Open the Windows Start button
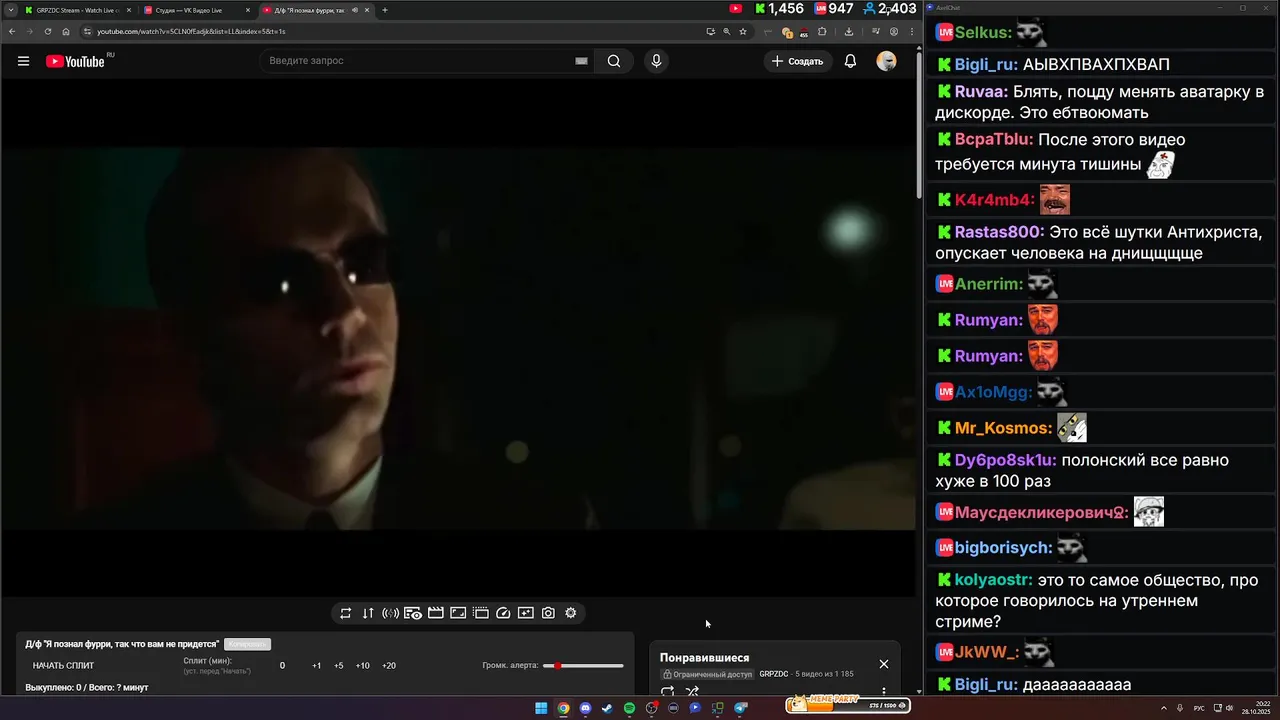The width and height of the screenshot is (1280, 720). tap(541, 708)
